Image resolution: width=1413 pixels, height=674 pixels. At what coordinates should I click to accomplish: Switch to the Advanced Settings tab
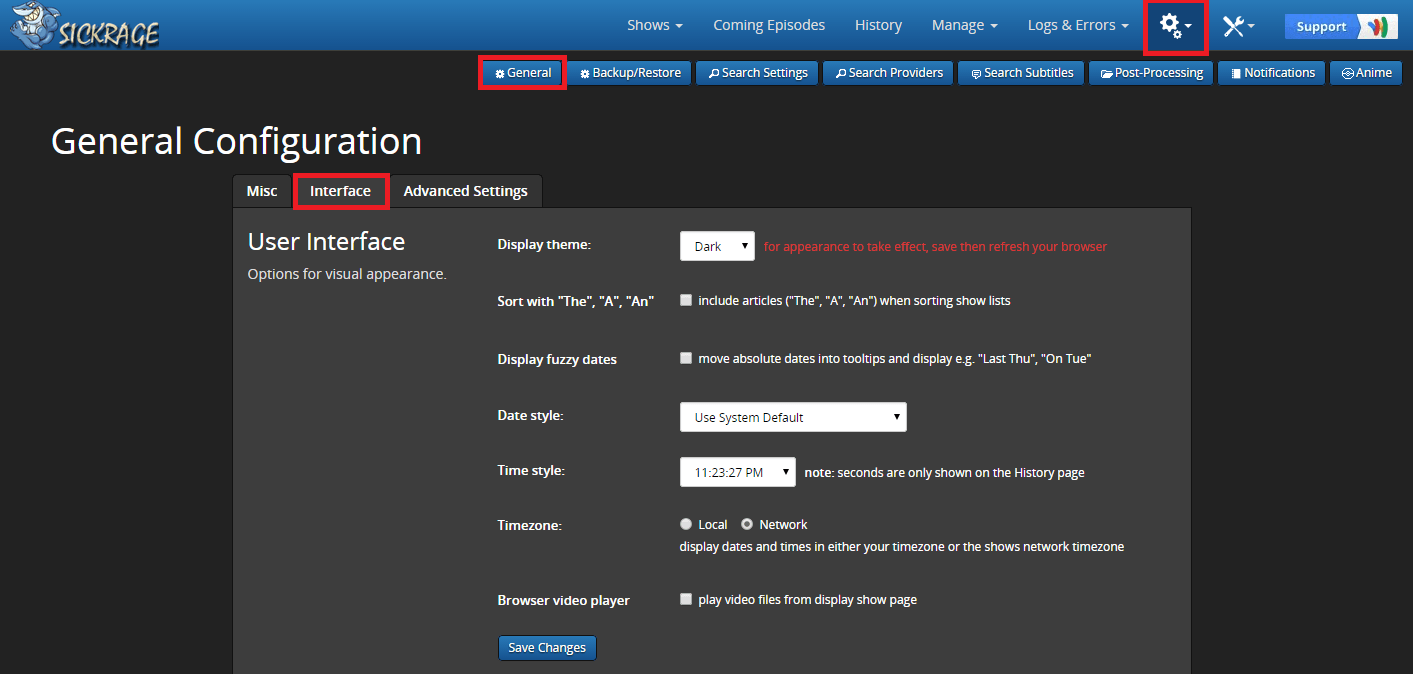point(465,191)
